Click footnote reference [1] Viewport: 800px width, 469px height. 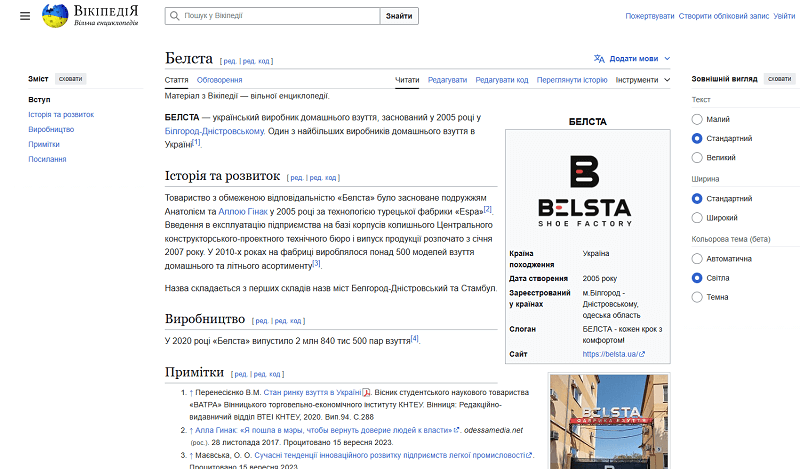click(x=196, y=142)
